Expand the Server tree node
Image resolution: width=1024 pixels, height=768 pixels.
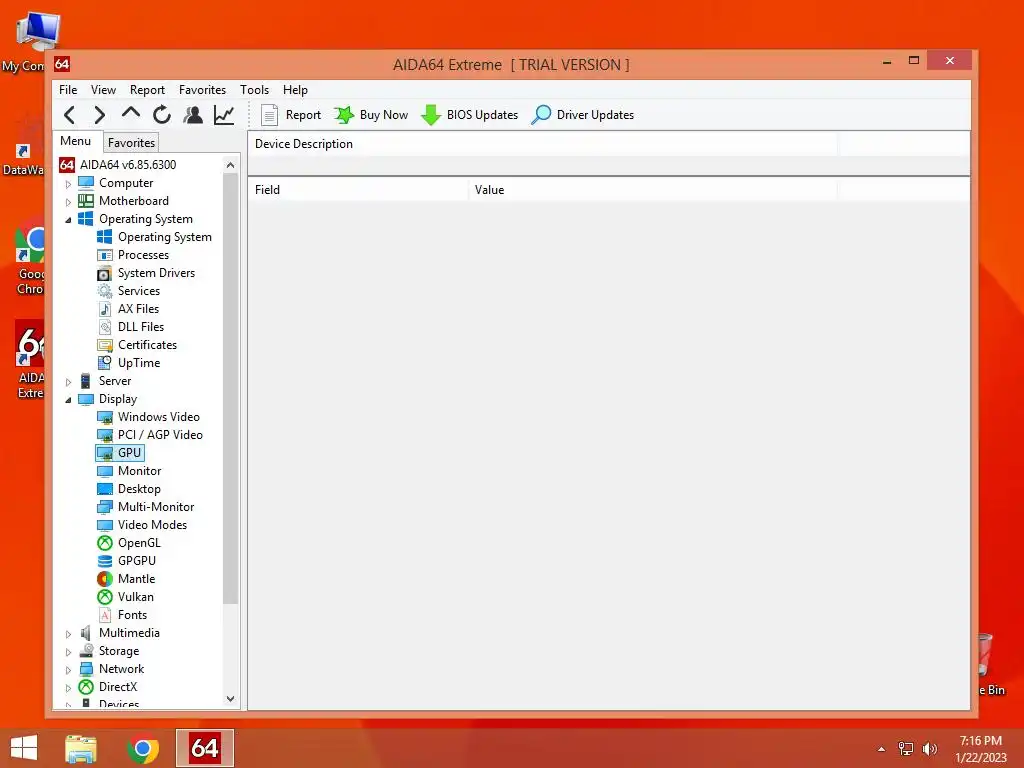point(68,382)
